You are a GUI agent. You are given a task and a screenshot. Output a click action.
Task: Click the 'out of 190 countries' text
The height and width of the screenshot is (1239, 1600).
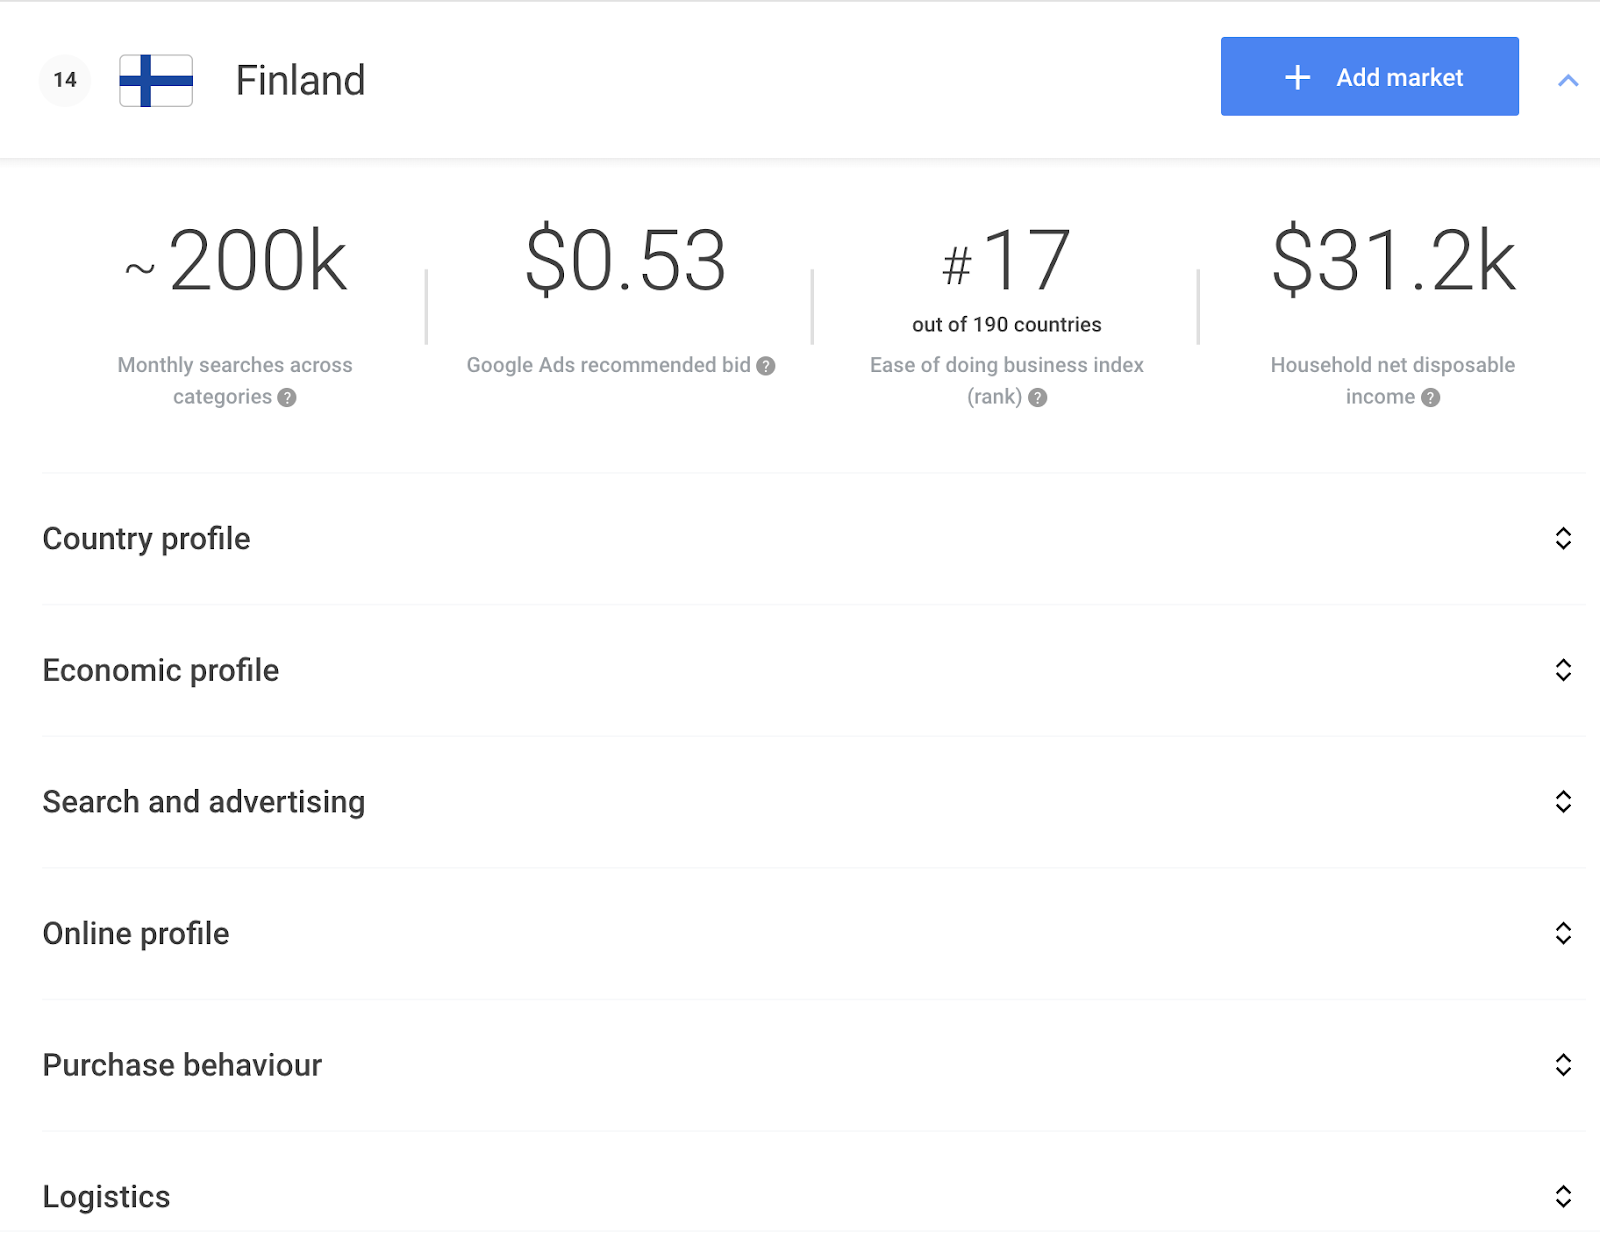pyautogui.click(x=1007, y=325)
